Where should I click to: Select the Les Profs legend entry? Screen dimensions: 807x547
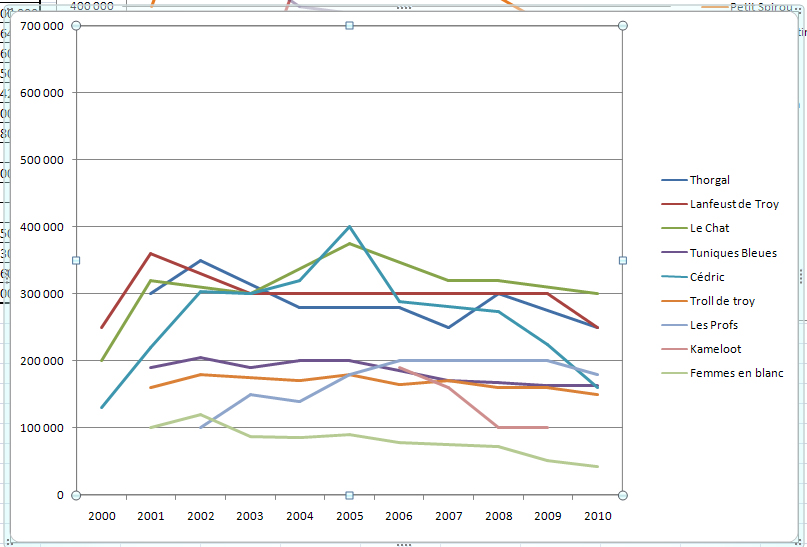point(714,325)
